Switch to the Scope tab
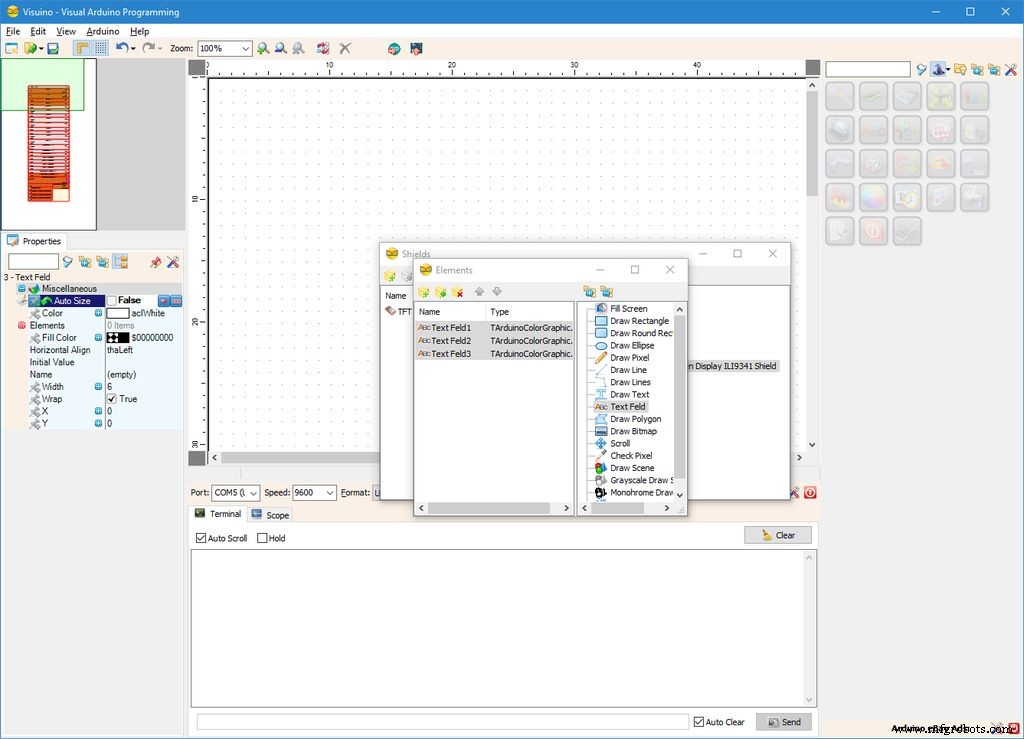1024x739 pixels. 270,515
